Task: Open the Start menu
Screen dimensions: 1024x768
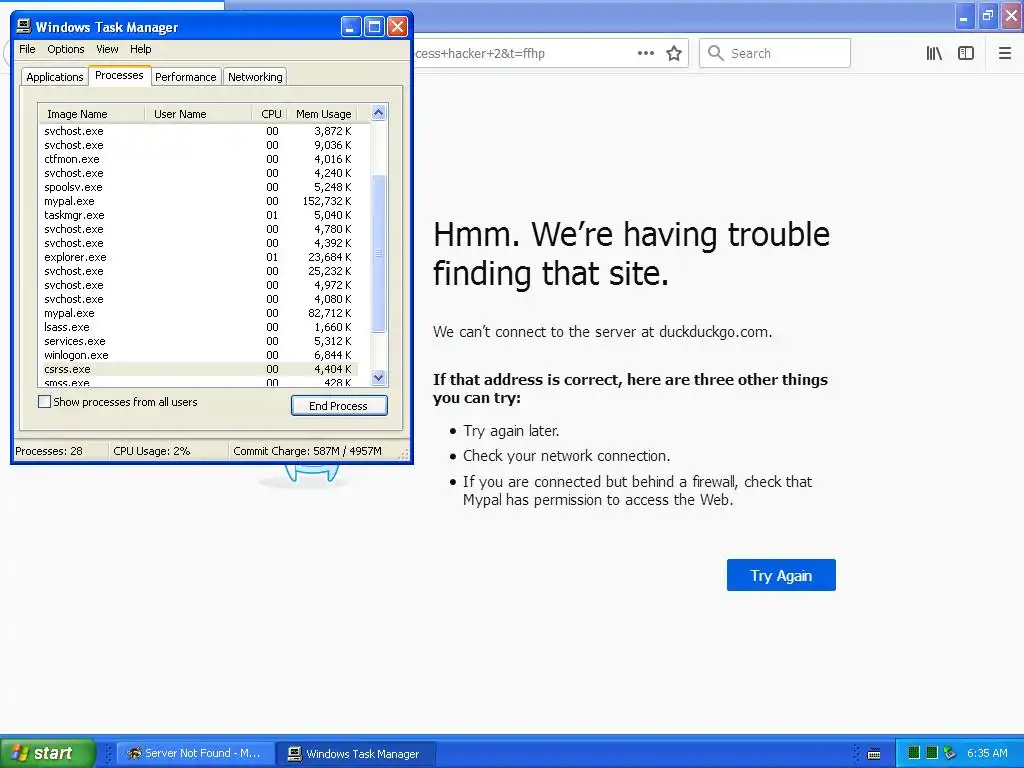Action: [x=47, y=753]
